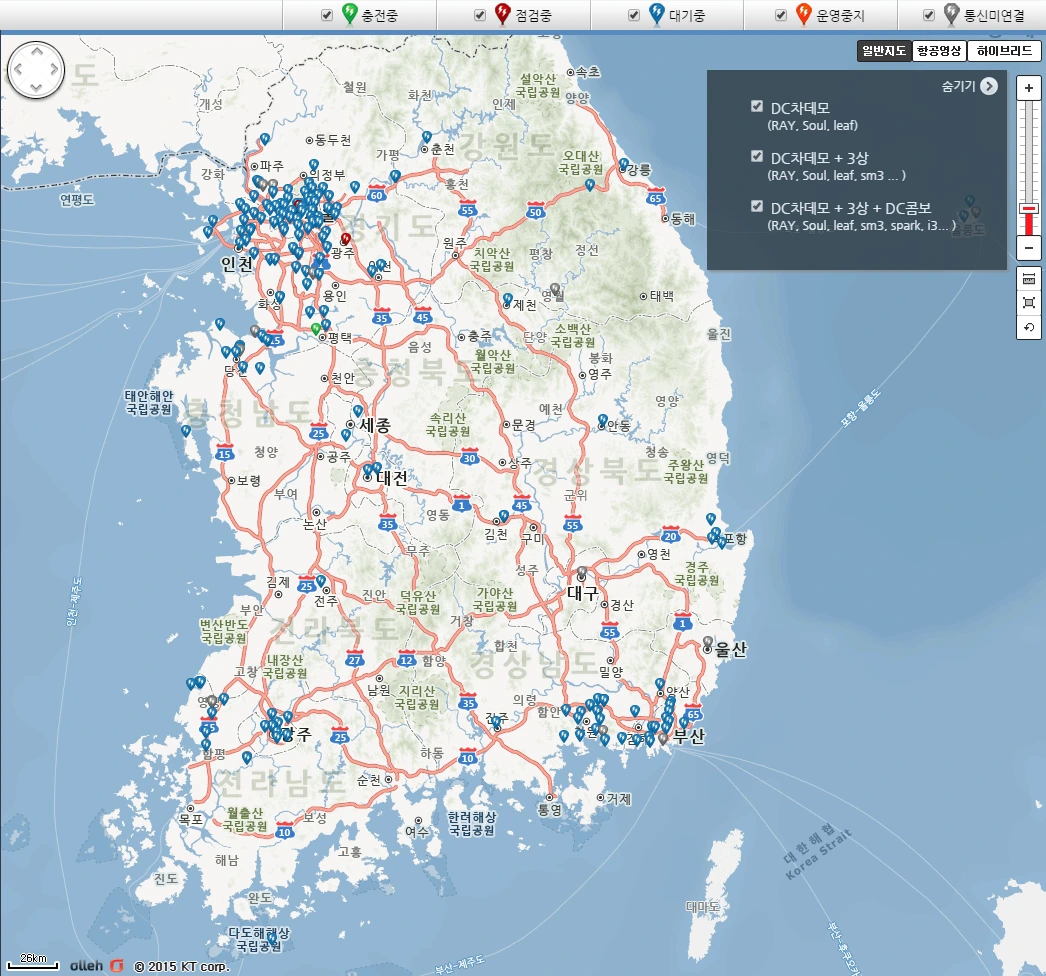Click the 대전 city label
Viewport: 1046px width, 976px height.
392,478
